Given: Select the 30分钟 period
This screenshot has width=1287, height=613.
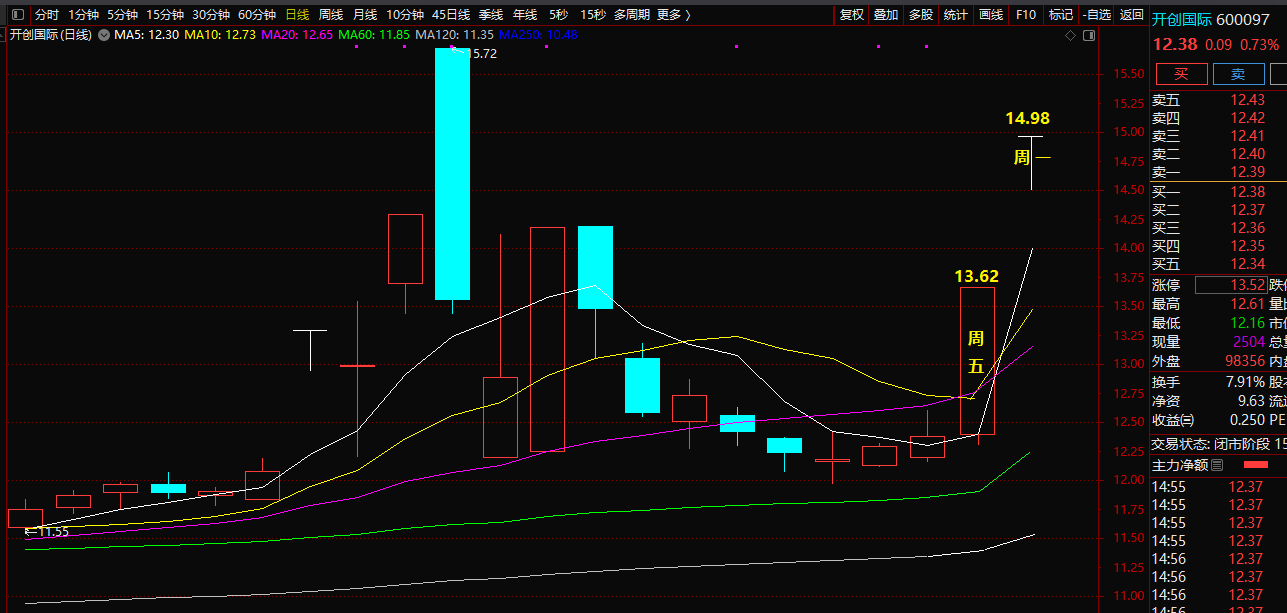Looking at the screenshot, I should click(211, 15).
